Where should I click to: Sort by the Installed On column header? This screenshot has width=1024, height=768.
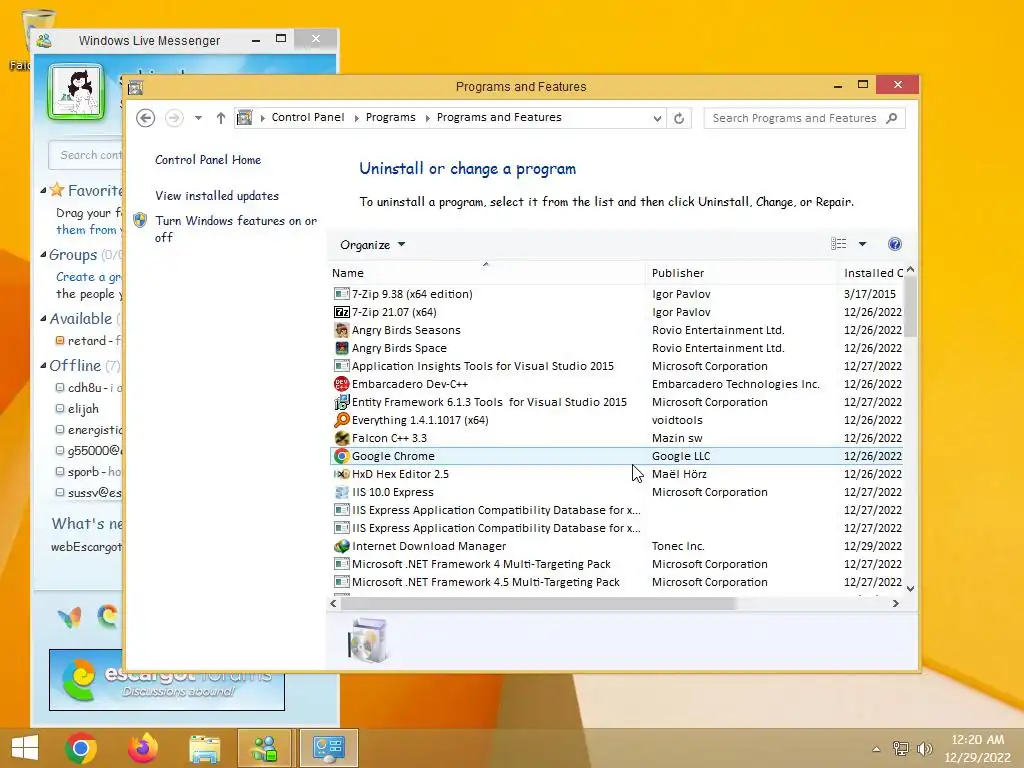873,273
